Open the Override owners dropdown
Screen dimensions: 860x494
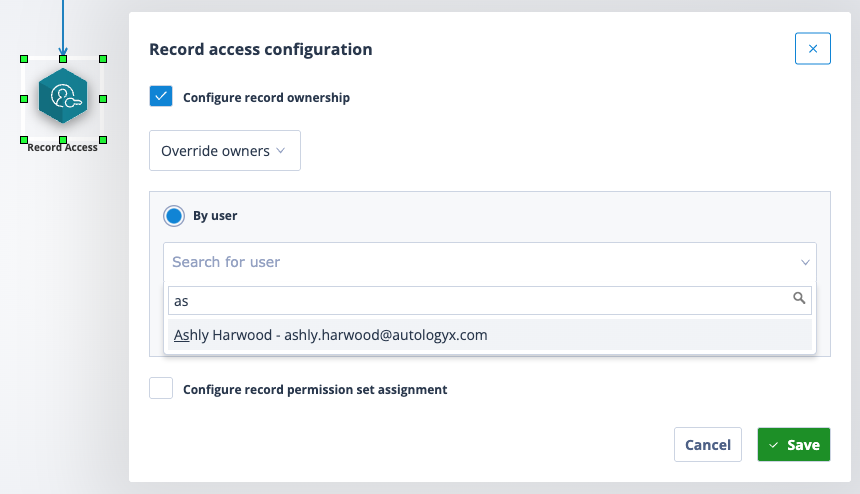click(x=225, y=151)
